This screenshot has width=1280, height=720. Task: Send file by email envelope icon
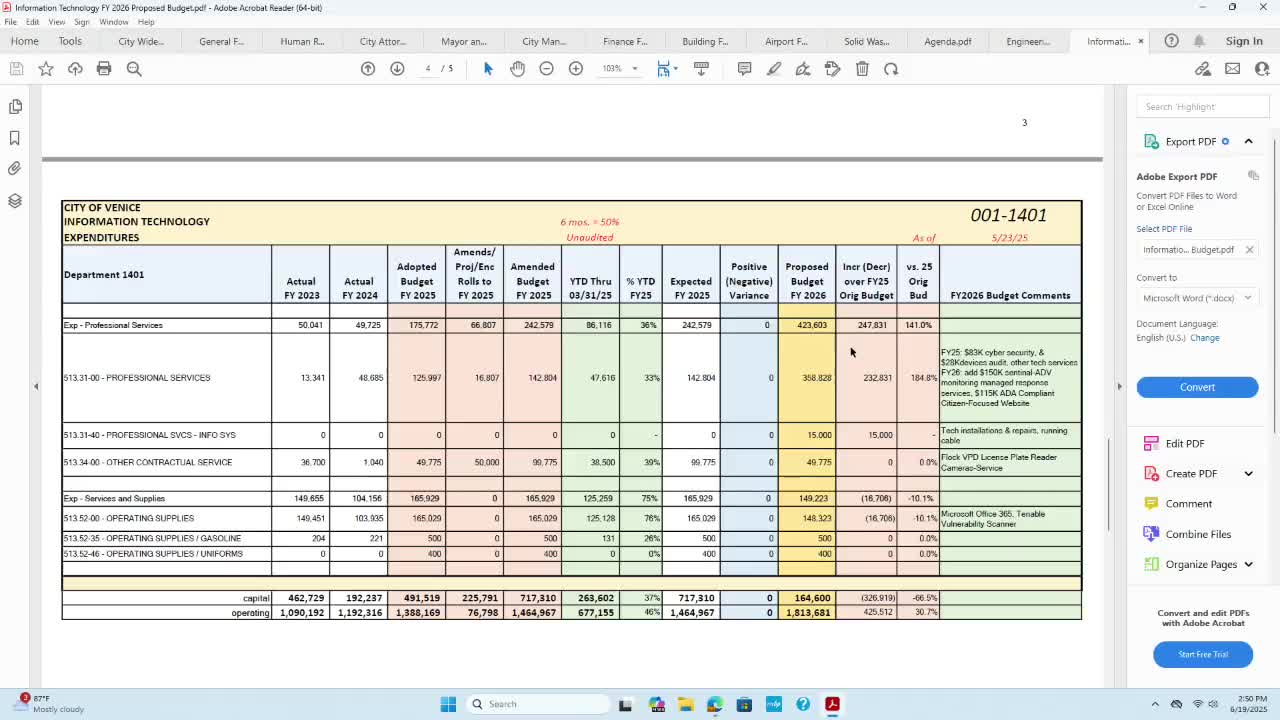1232,68
